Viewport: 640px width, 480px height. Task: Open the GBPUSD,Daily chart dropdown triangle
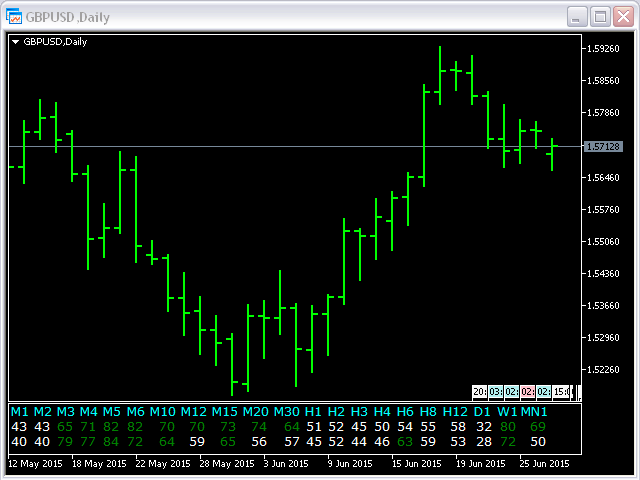[x=16, y=42]
